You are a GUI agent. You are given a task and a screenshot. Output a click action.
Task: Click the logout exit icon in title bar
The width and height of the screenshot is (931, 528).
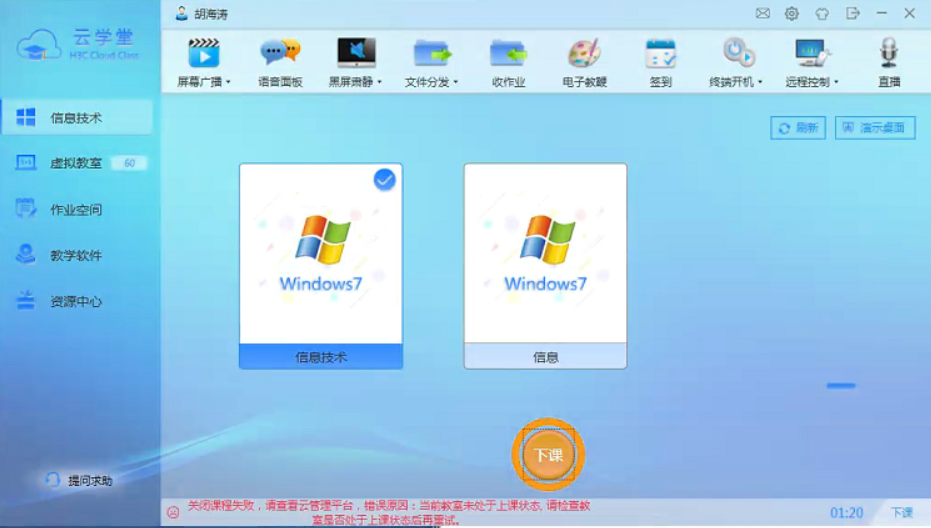pos(853,13)
